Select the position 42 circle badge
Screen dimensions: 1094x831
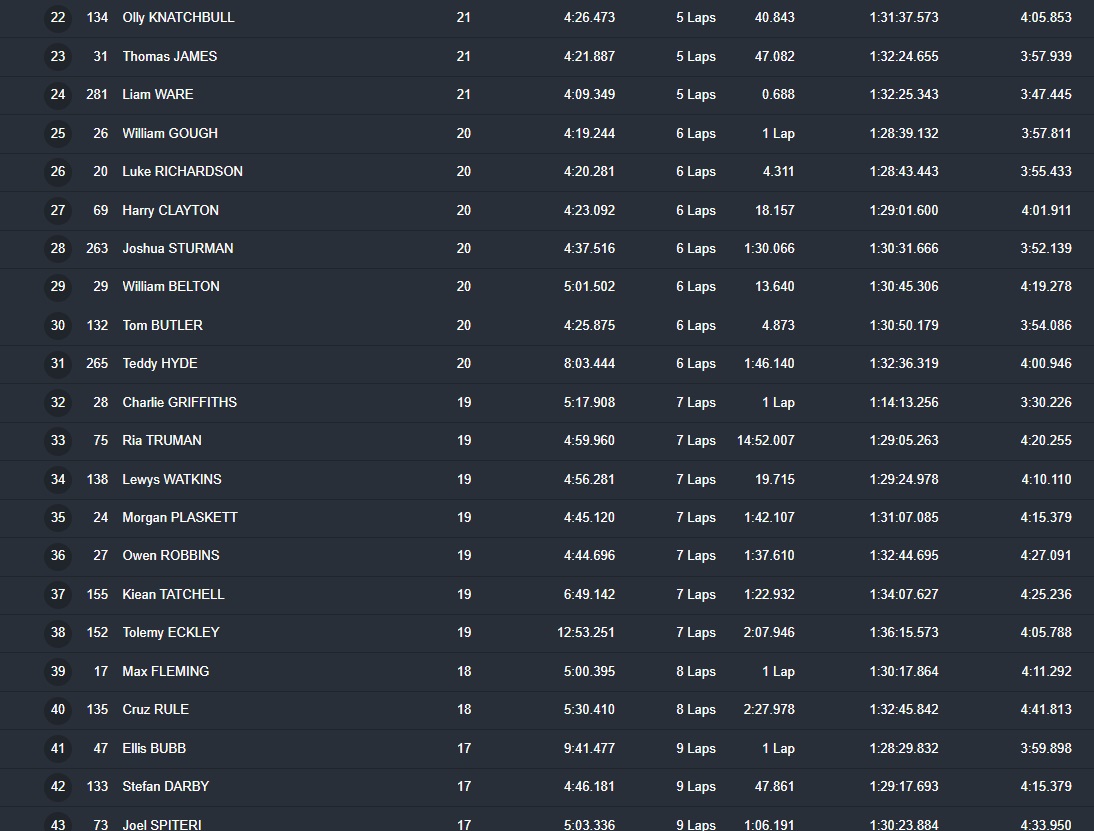58,786
